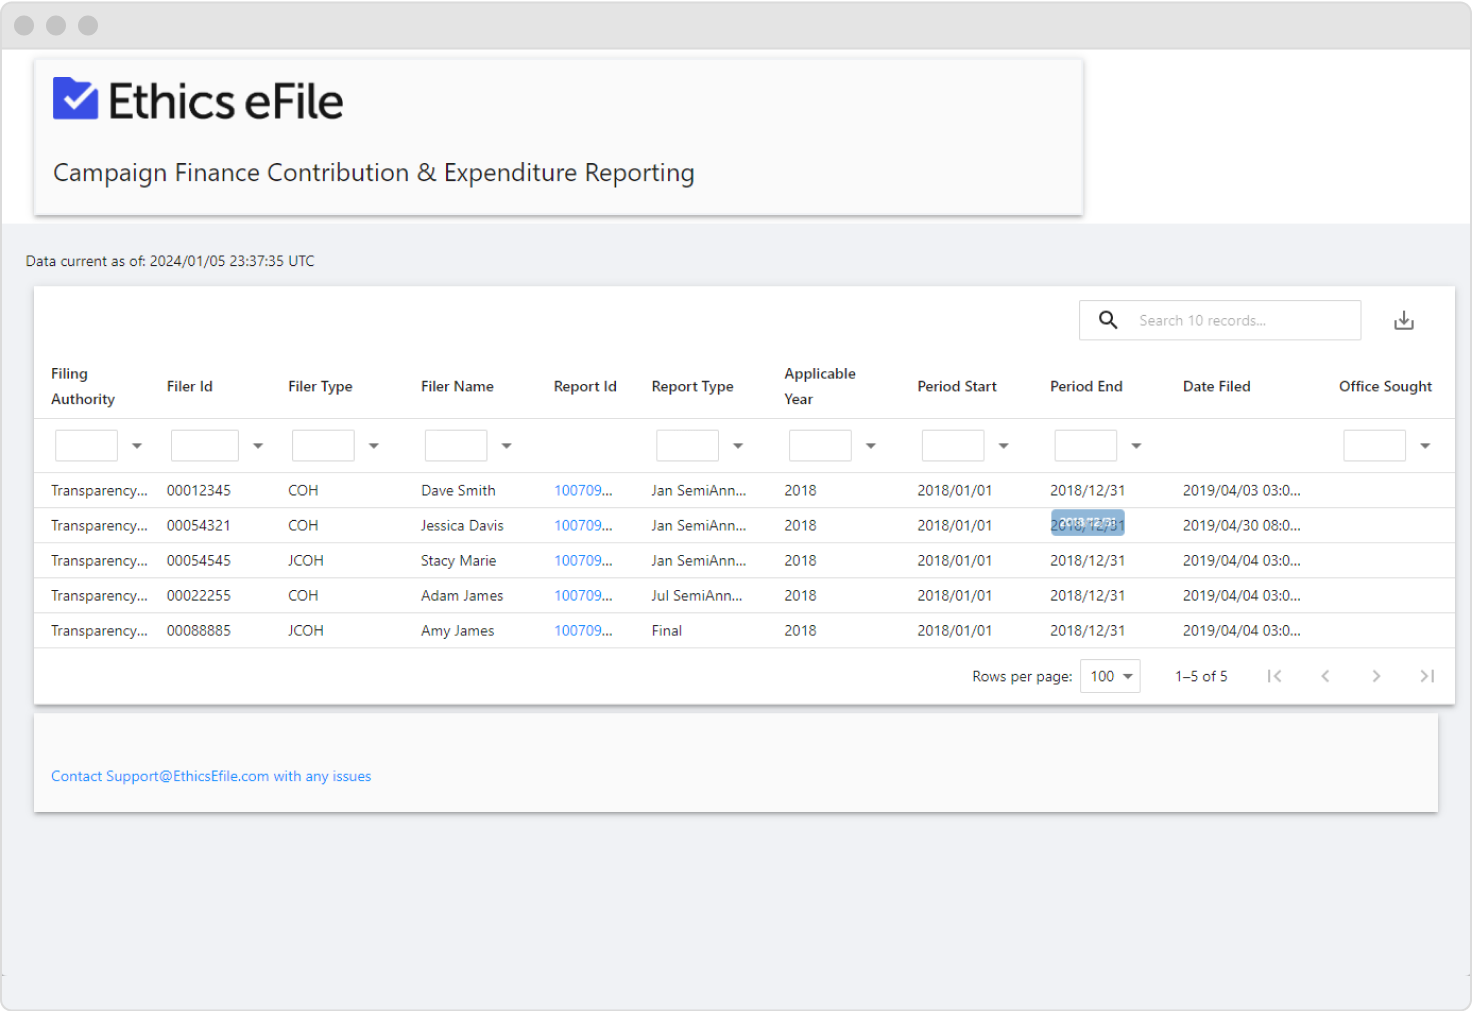The width and height of the screenshot is (1472, 1011).
Task: Jump to last page using pagination icon
Action: click(1427, 676)
